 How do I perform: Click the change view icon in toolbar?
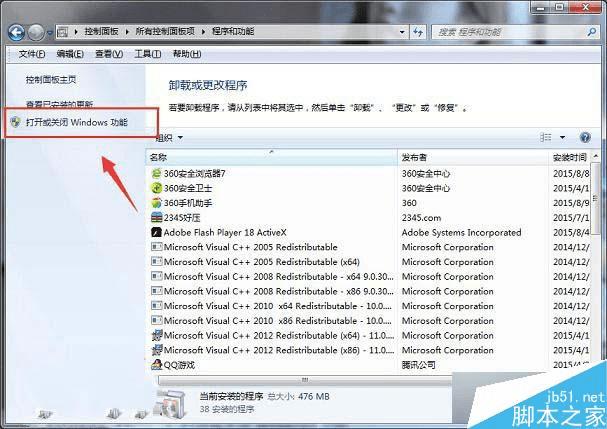pyautogui.click(x=545, y=137)
